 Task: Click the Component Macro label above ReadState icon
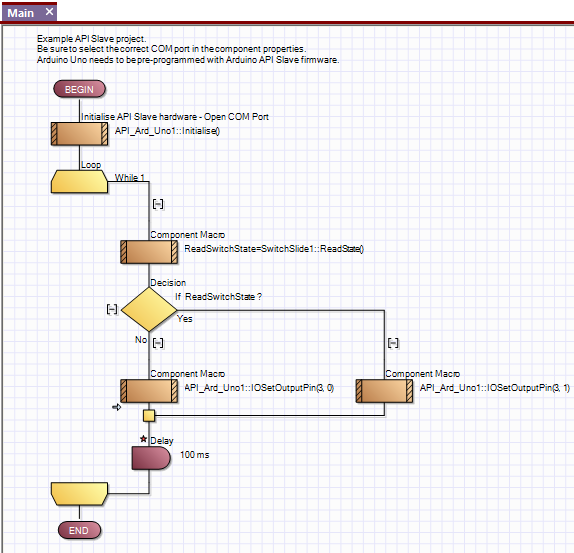(187, 235)
